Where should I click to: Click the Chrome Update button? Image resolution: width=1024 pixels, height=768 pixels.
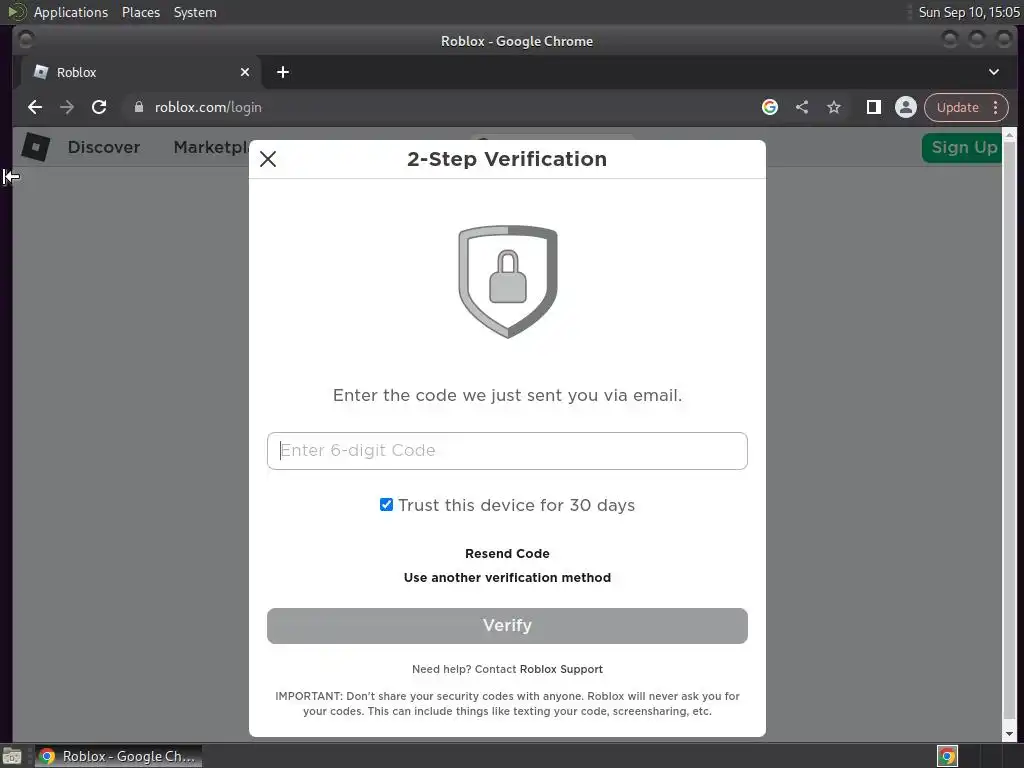[x=957, y=107]
